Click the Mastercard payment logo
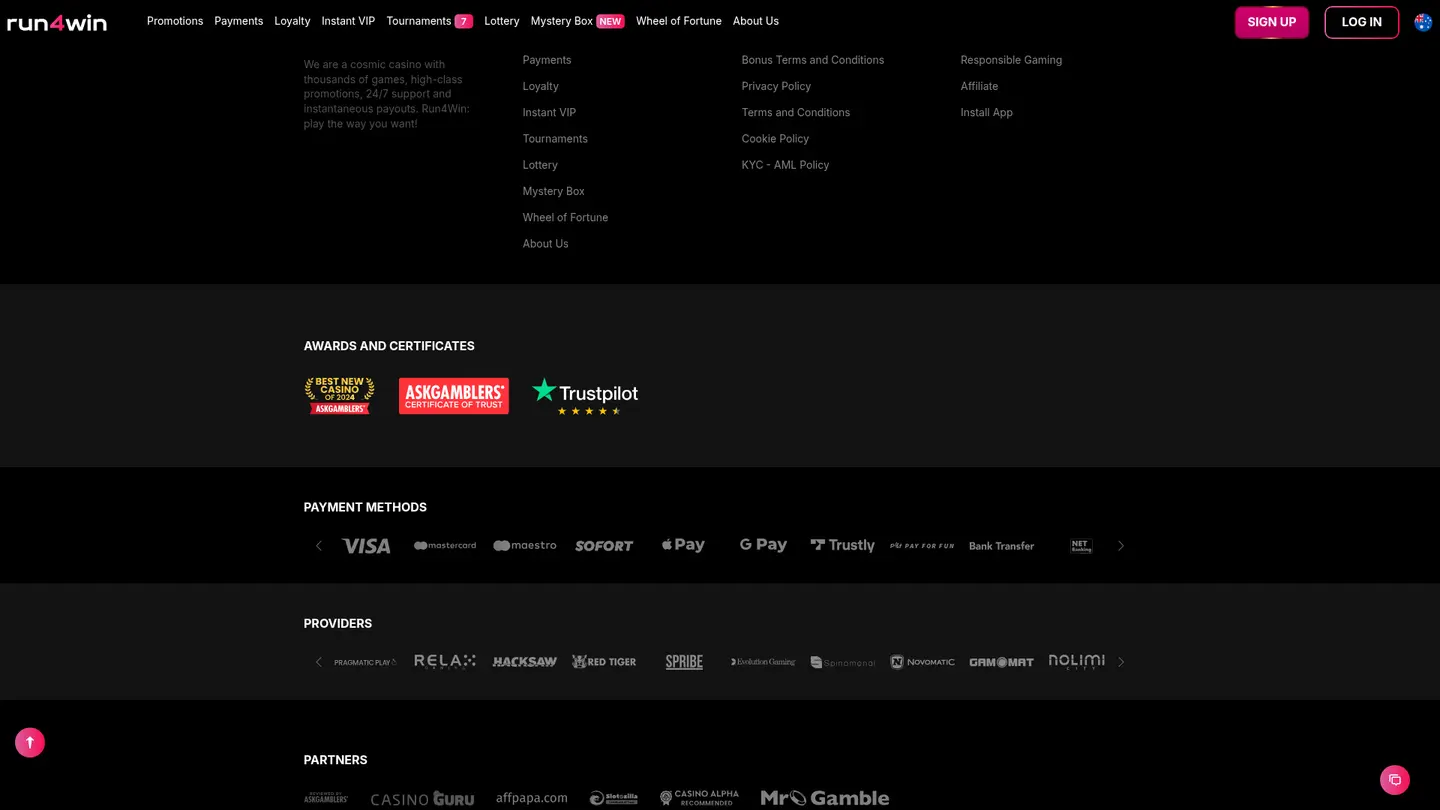This screenshot has width=1440, height=810. coord(445,546)
